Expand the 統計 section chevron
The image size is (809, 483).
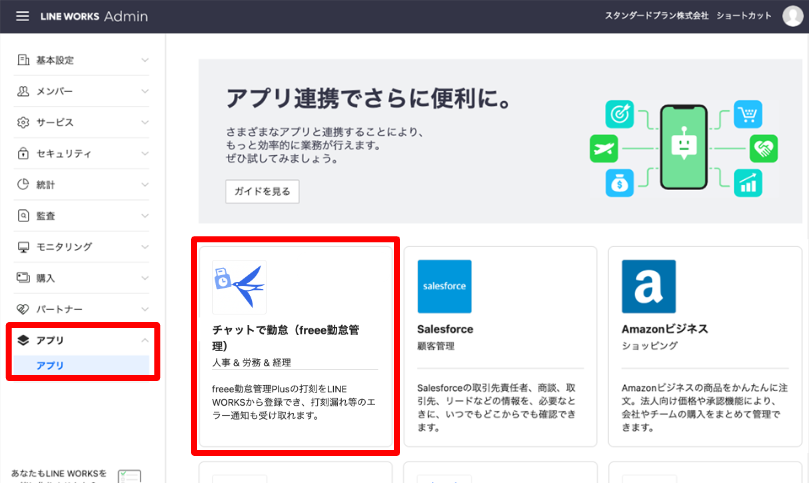pos(145,184)
